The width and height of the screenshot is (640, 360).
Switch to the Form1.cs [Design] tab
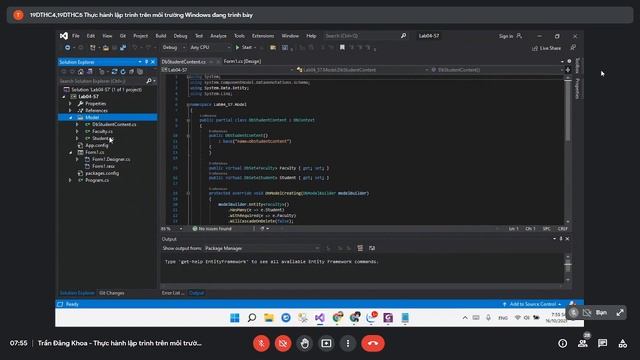click(242, 61)
